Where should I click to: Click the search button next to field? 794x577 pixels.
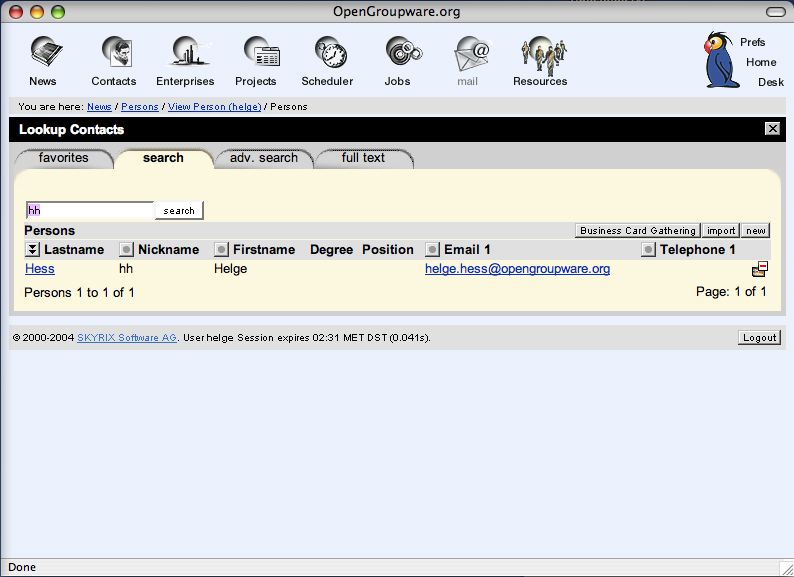[x=179, y=211]
